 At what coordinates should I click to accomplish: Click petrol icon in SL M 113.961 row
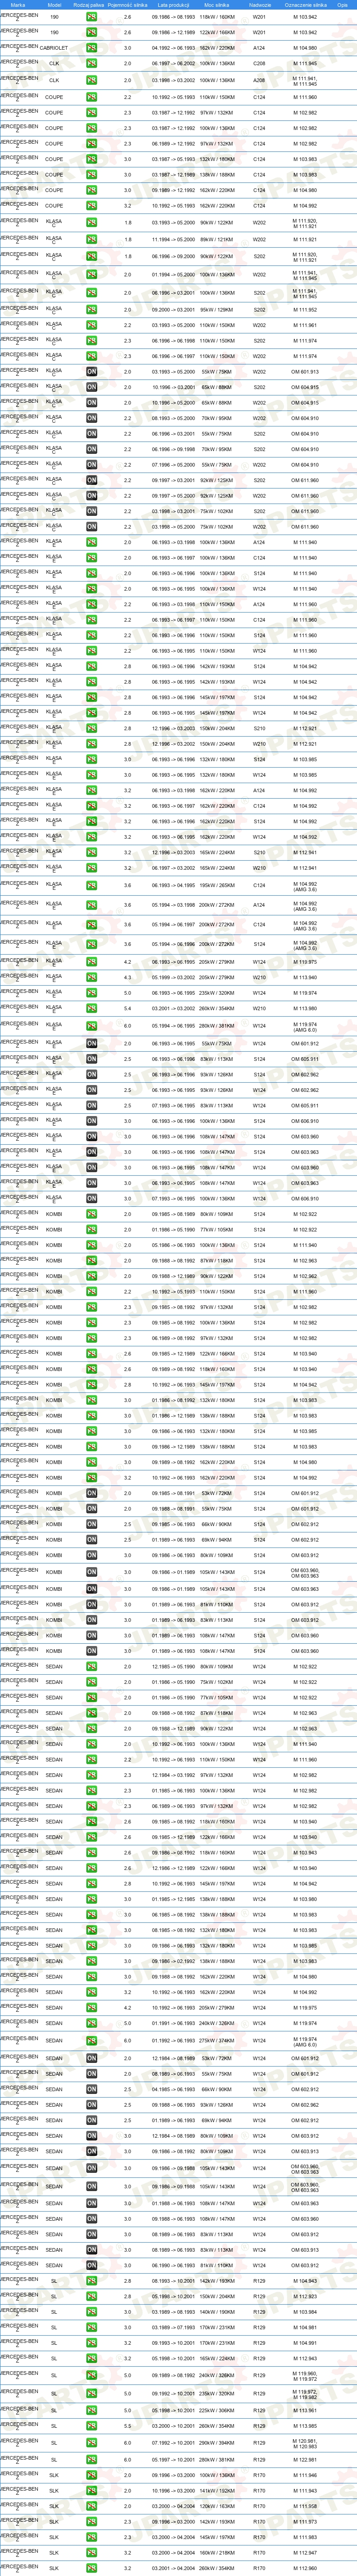coord(91,2410)
